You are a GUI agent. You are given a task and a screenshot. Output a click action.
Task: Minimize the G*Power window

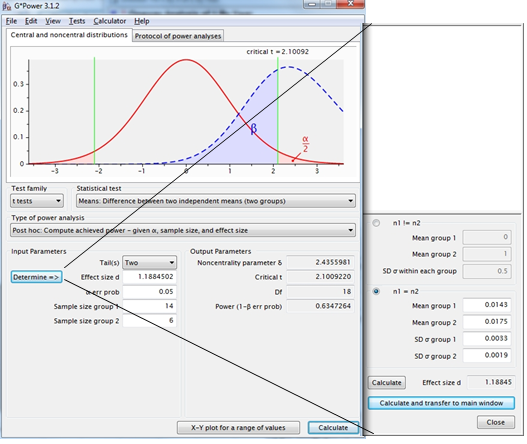(x=312, y=4)
